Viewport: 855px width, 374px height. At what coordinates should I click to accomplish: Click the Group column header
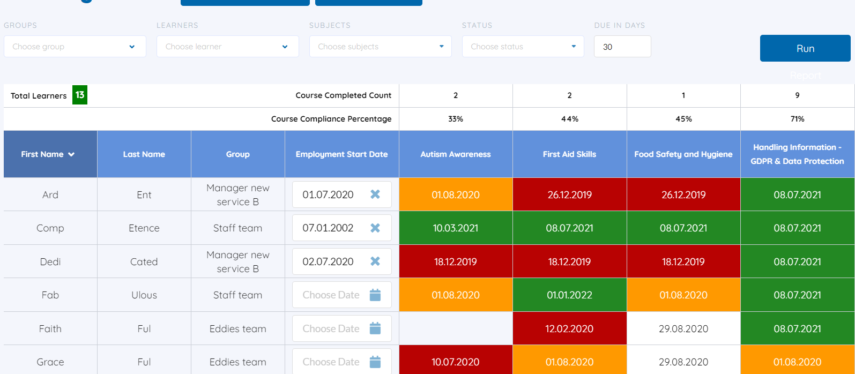click(238, 154)
